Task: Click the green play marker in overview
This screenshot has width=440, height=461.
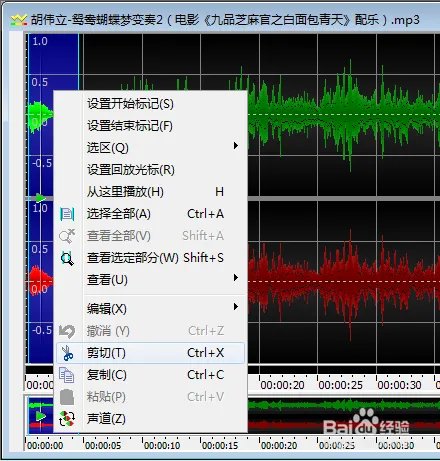Action: point(41,416)
